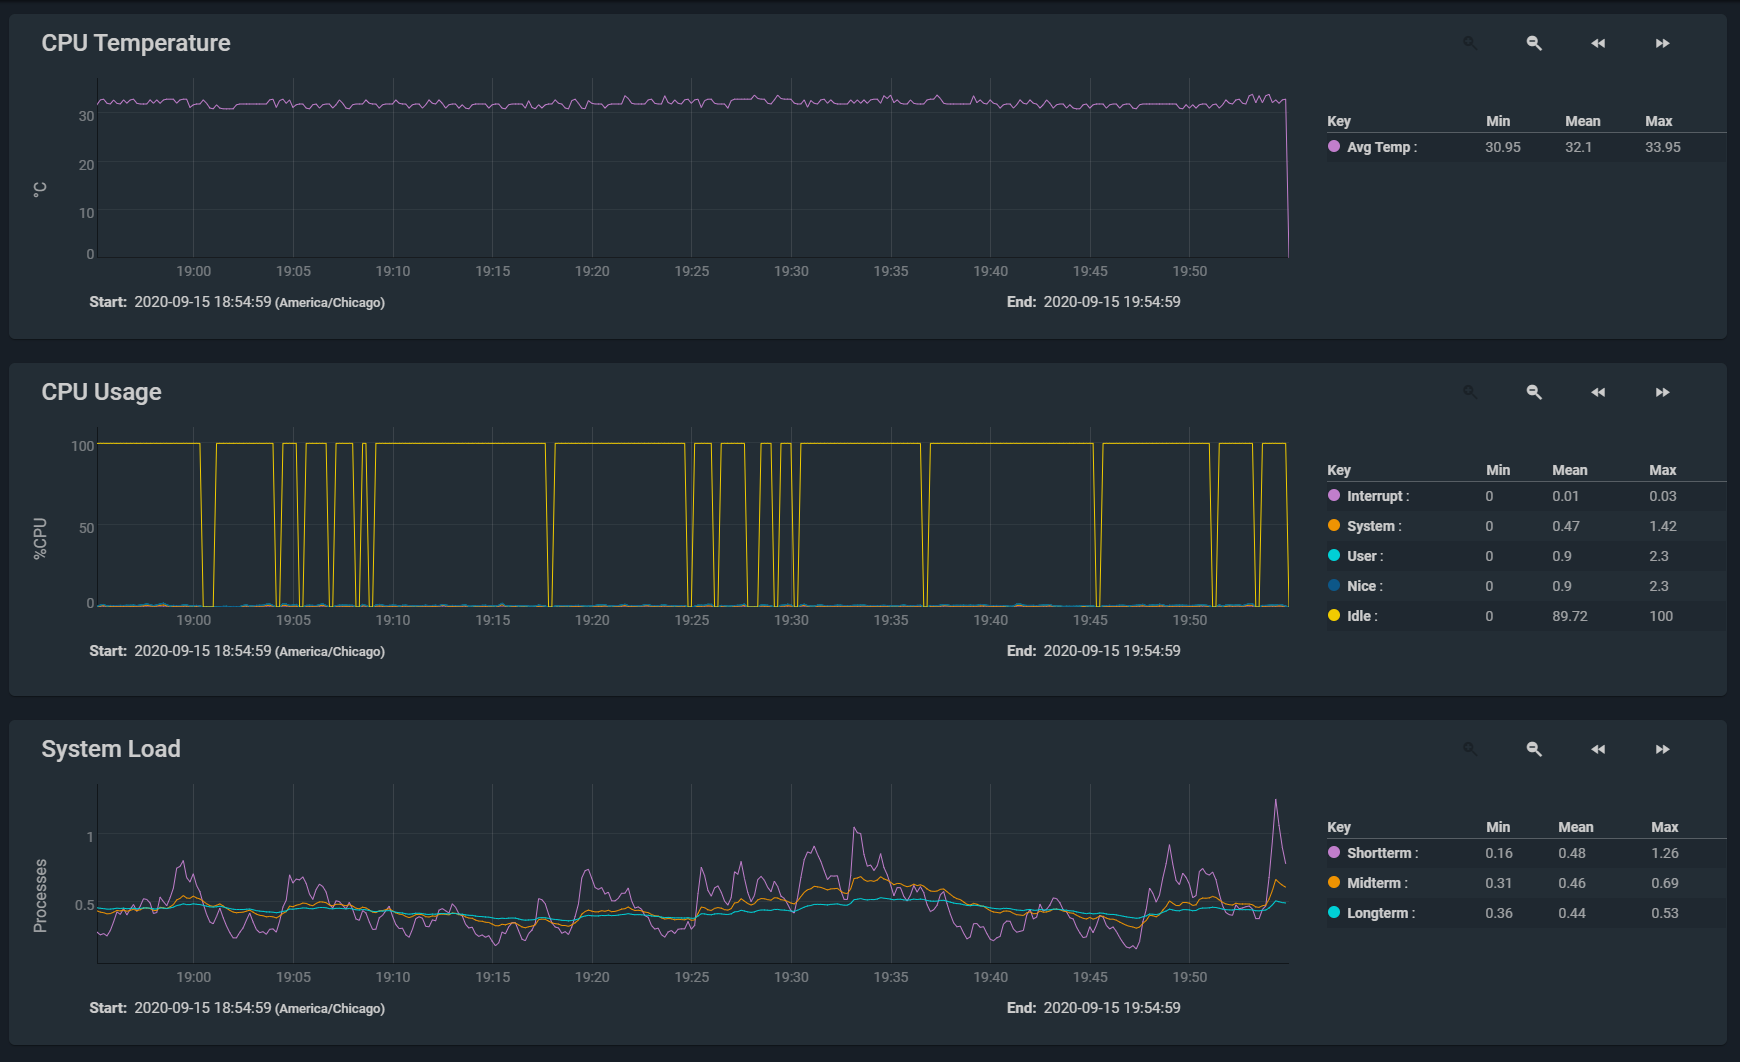Zoom out the CPU Usage chart

pyautogui.click(x=1533, y=392)
